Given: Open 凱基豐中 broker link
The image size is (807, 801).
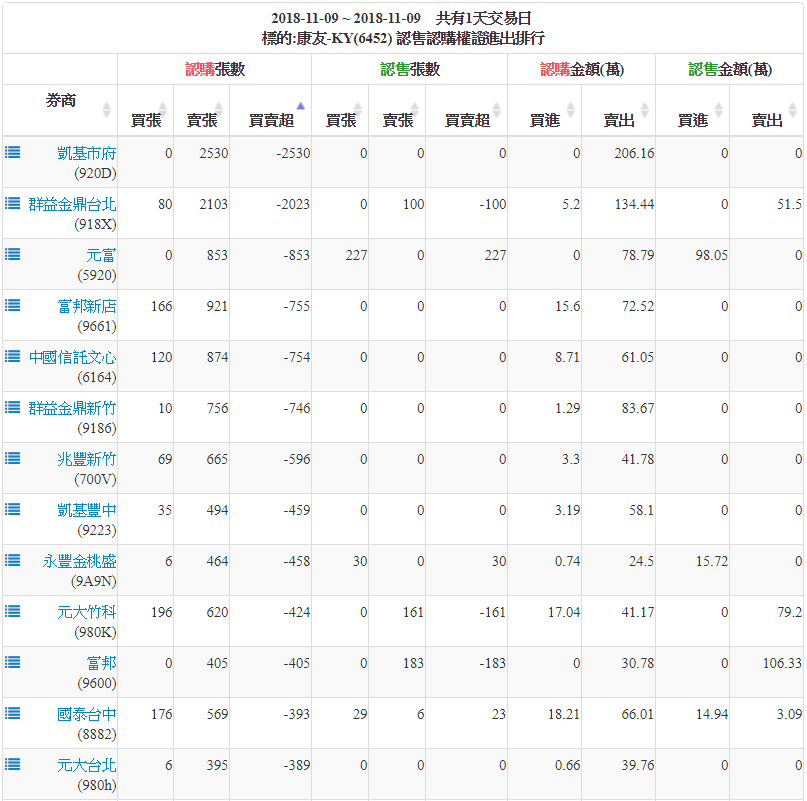Looking at the screenshot, I should pyautogui.click(x=86, y=510).
